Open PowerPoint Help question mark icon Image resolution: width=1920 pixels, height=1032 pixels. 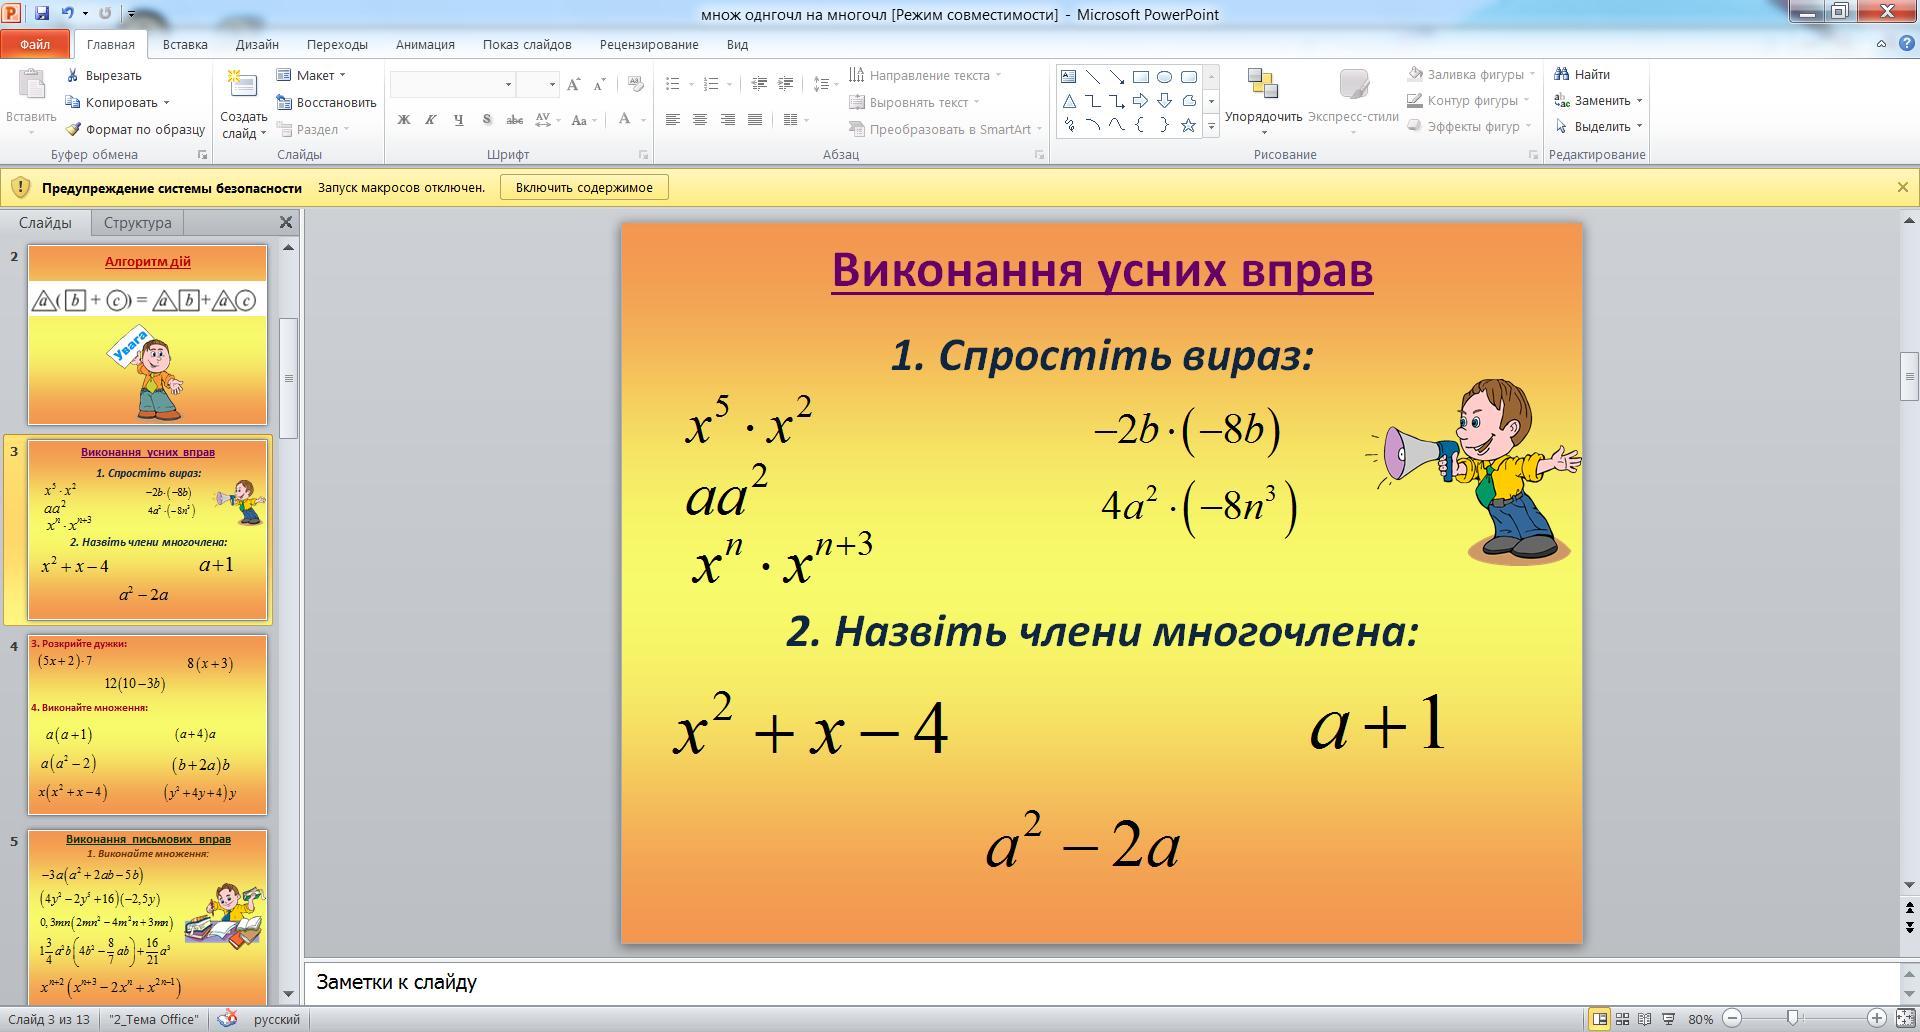pos(1906,44)
